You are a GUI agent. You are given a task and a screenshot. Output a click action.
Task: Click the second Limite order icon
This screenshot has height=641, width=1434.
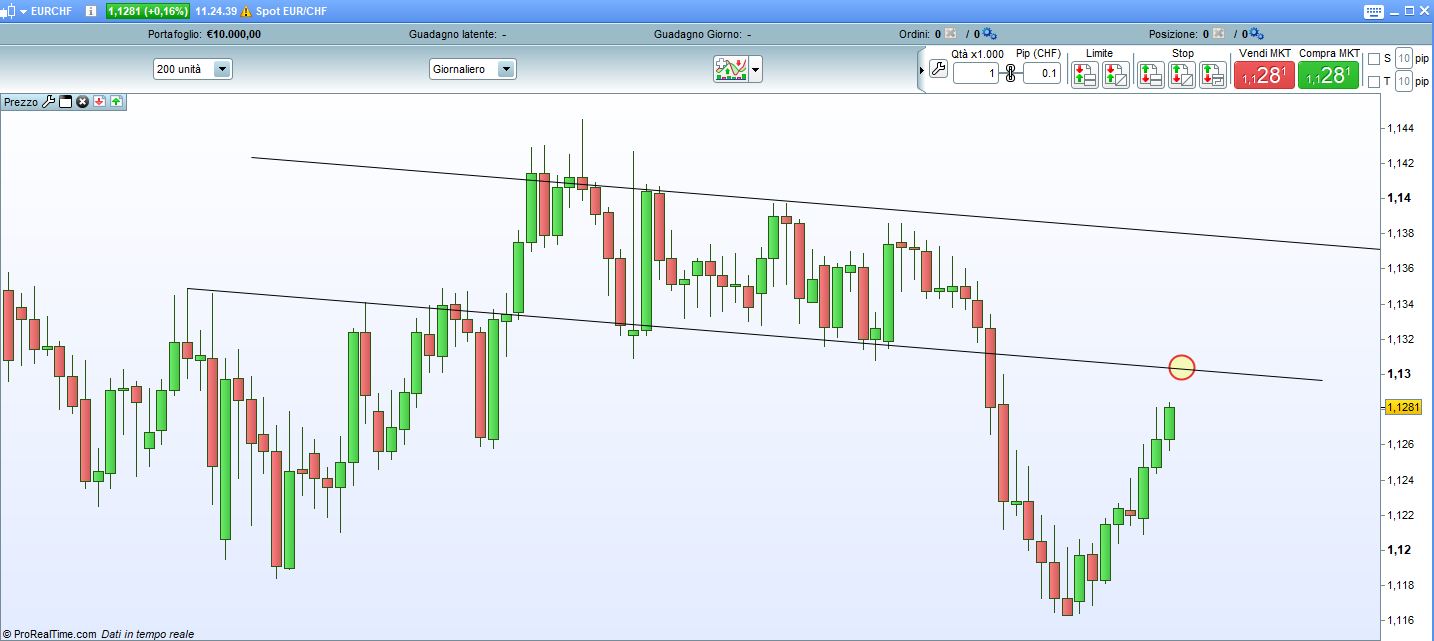coord(1116,75)
